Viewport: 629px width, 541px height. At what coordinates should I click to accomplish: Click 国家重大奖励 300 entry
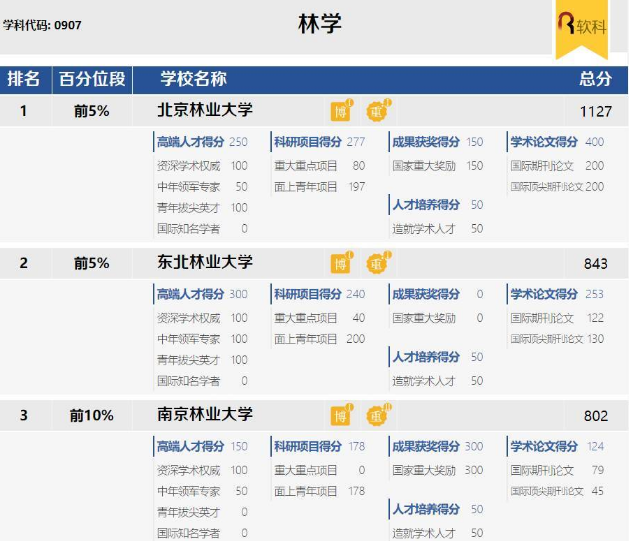click(x=438, y=470)
